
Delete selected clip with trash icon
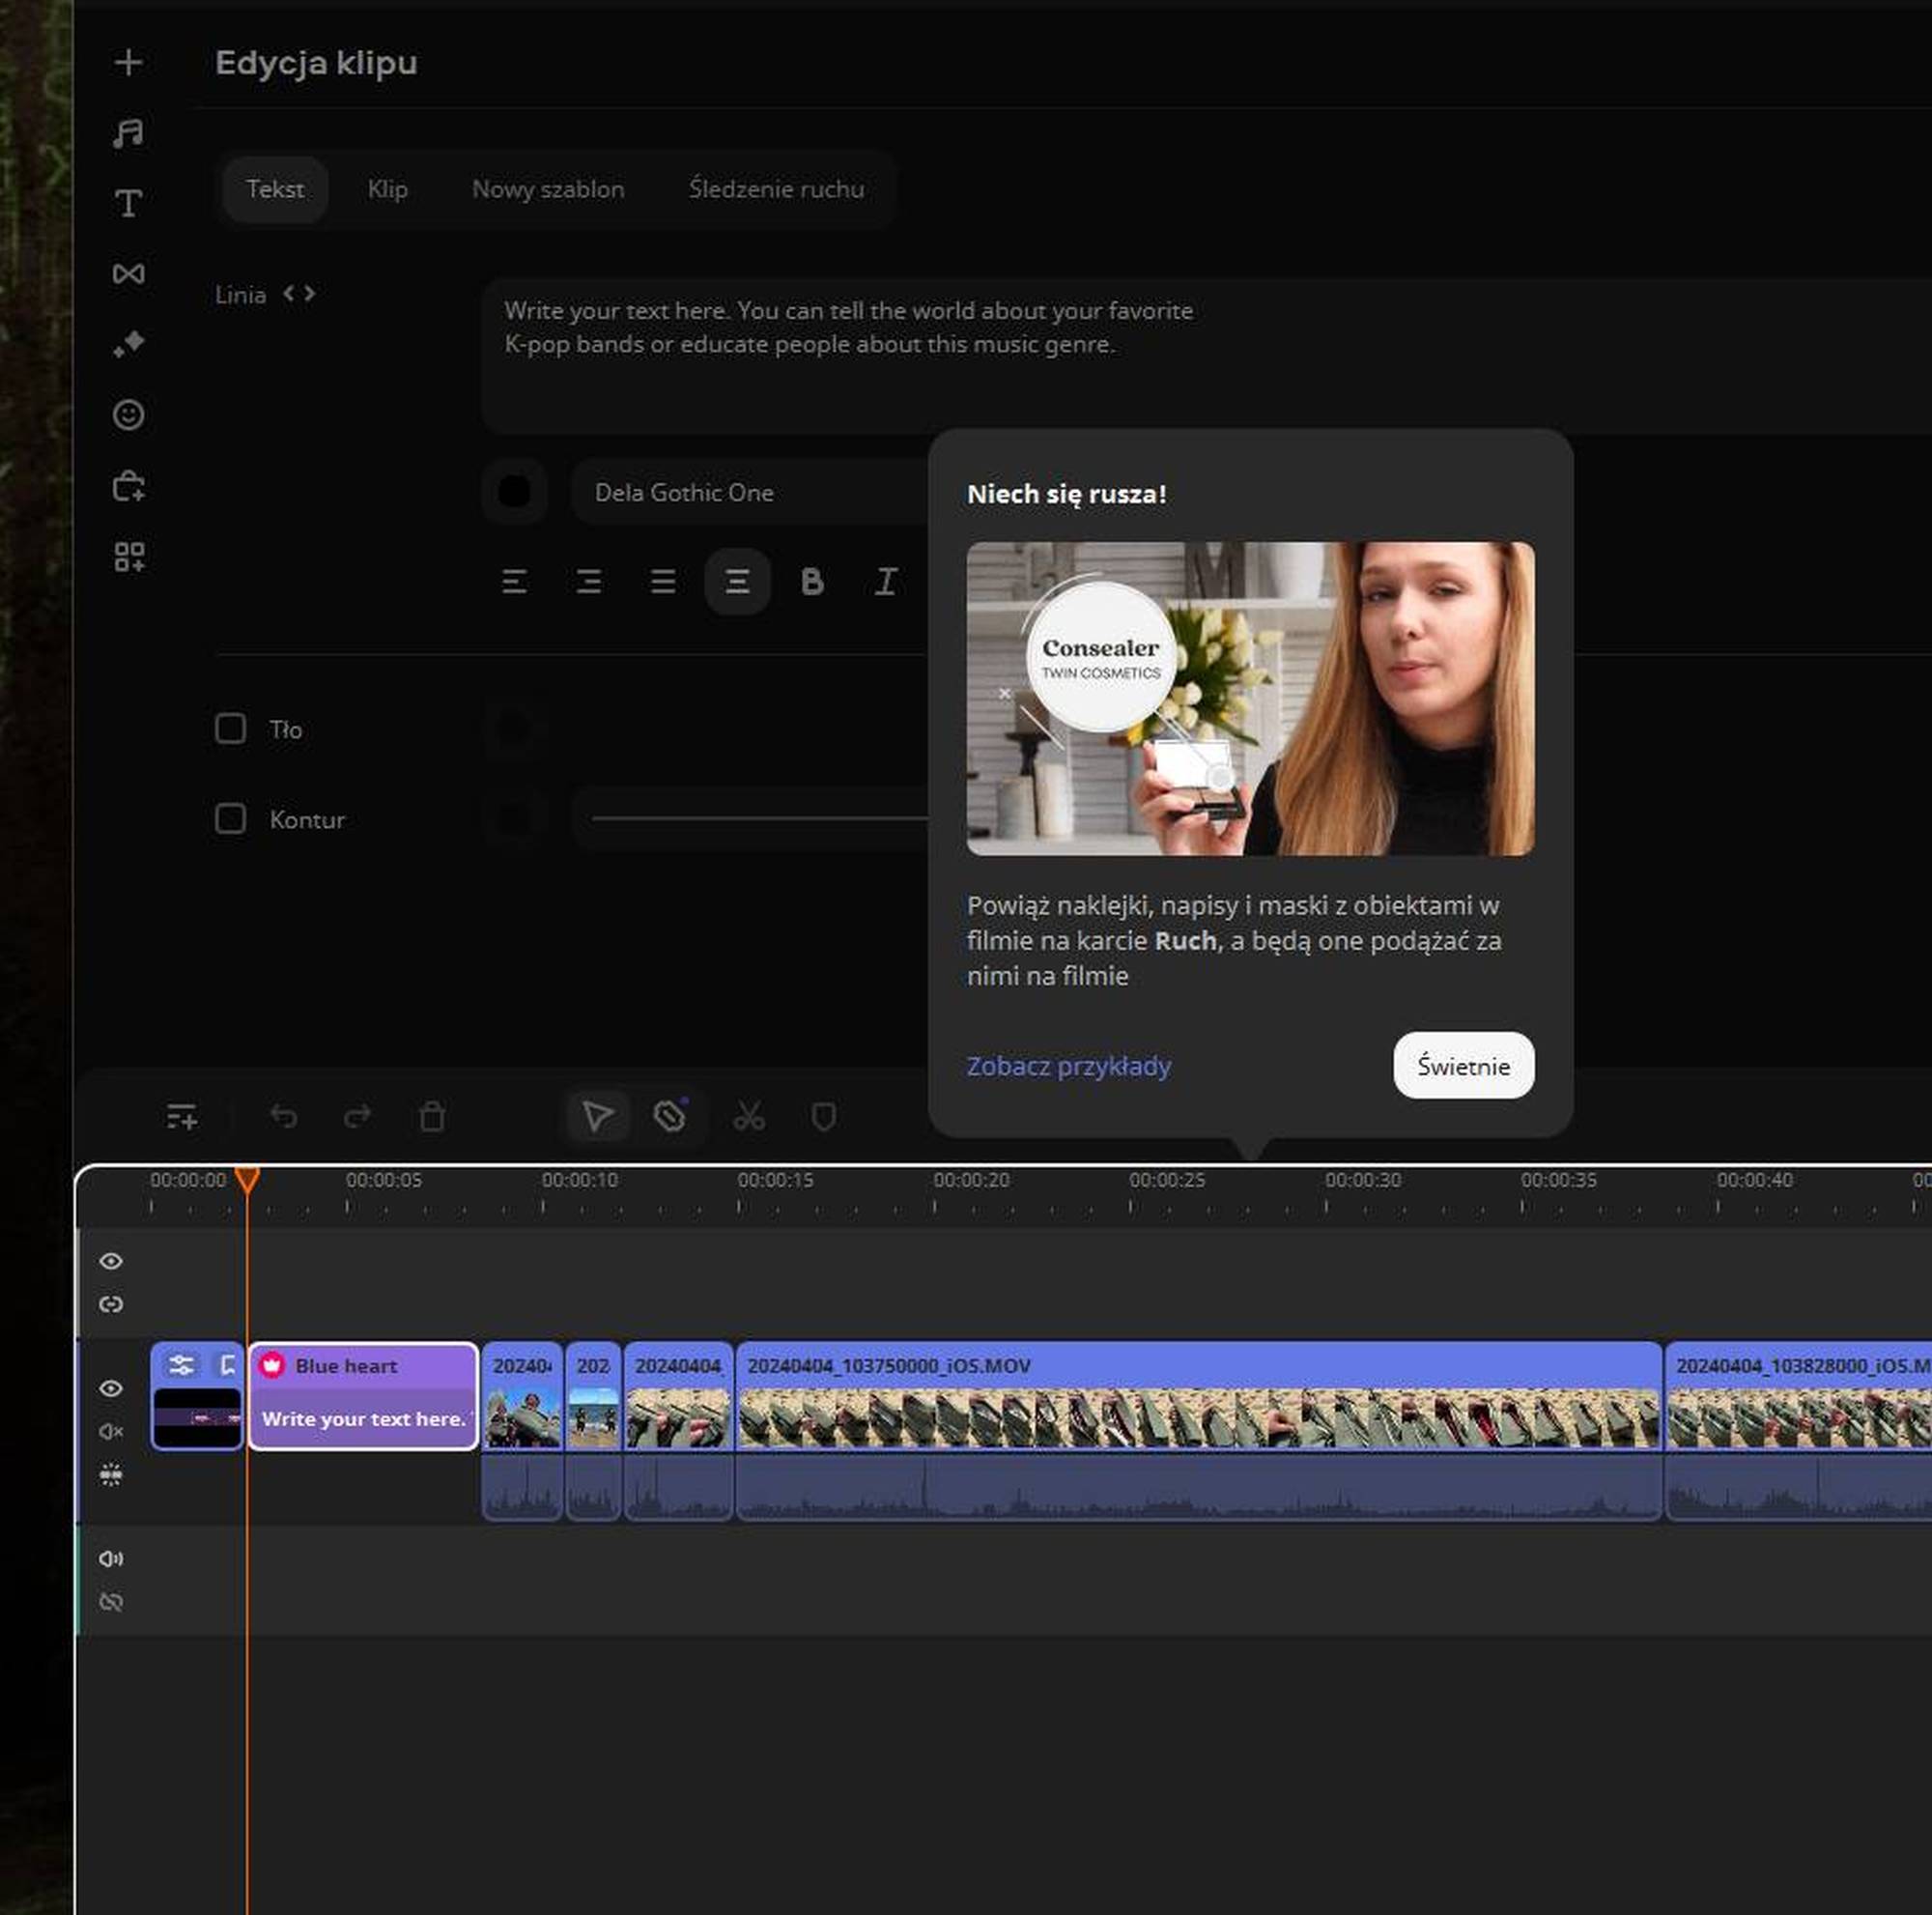click(x=432, y=1116)
